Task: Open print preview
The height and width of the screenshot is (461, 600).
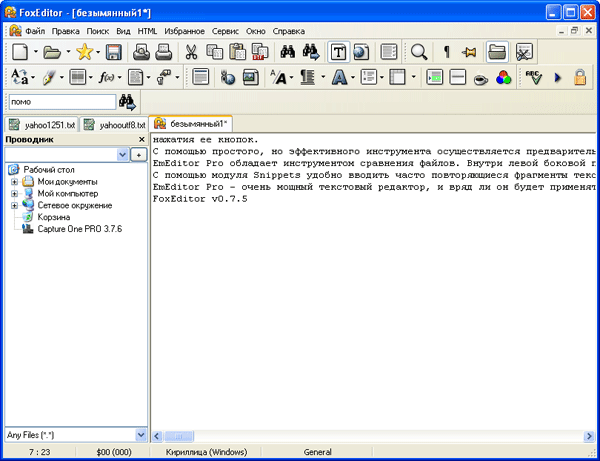Action: coord(141,52)
